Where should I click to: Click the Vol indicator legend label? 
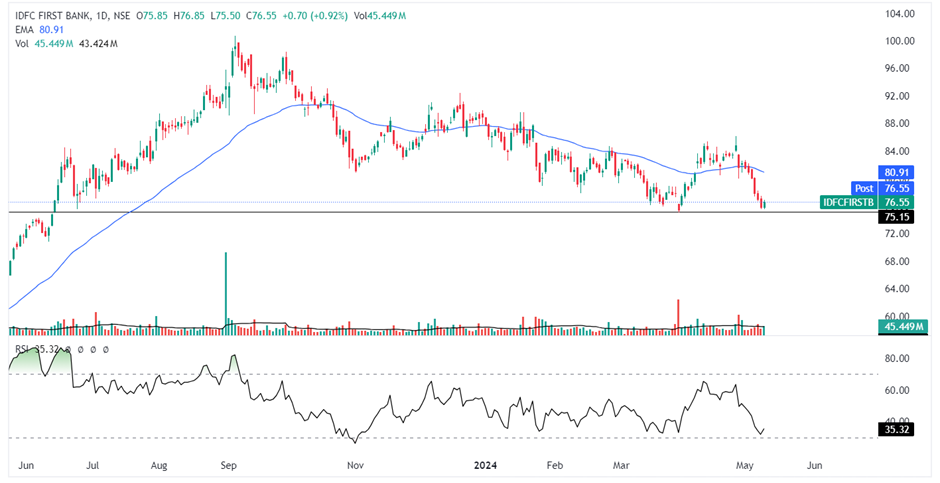[22, 44]
